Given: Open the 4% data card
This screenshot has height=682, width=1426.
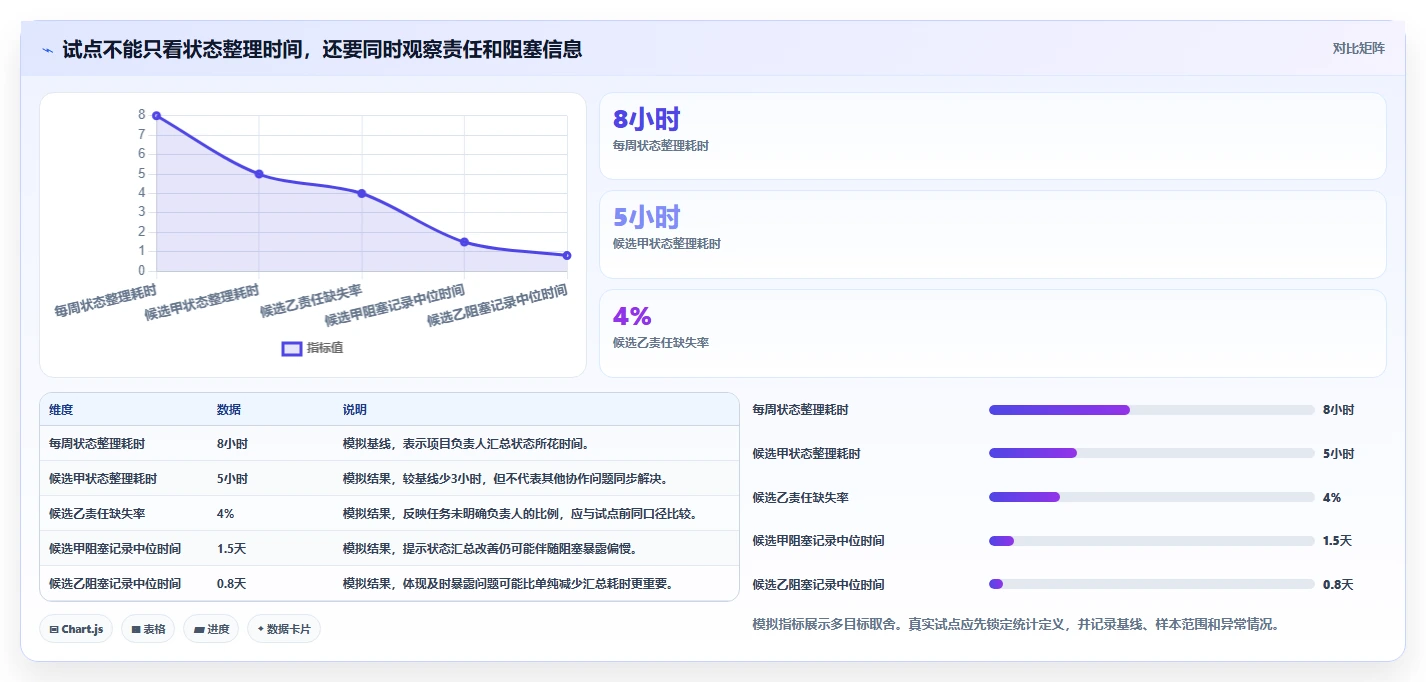Looking at the screenshot, I should click(992, 333).
